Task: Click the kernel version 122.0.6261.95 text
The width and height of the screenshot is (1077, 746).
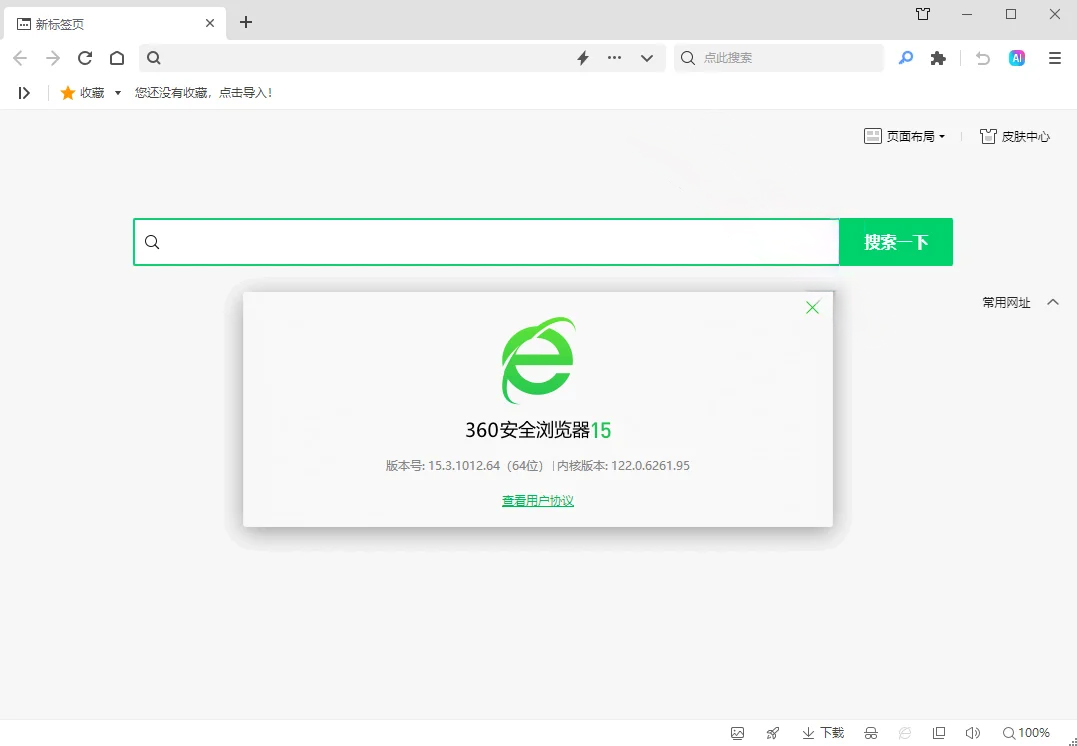Action: (x=650, y=466)
